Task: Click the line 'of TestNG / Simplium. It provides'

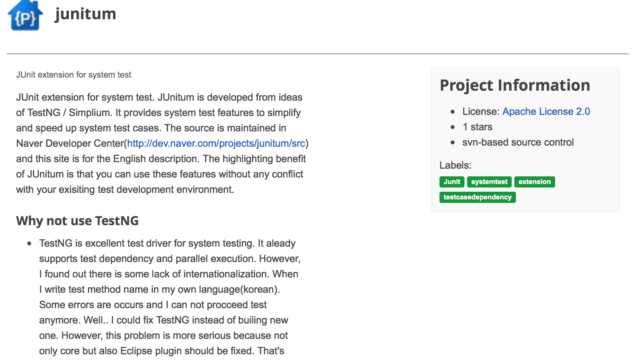Action: 158,113
